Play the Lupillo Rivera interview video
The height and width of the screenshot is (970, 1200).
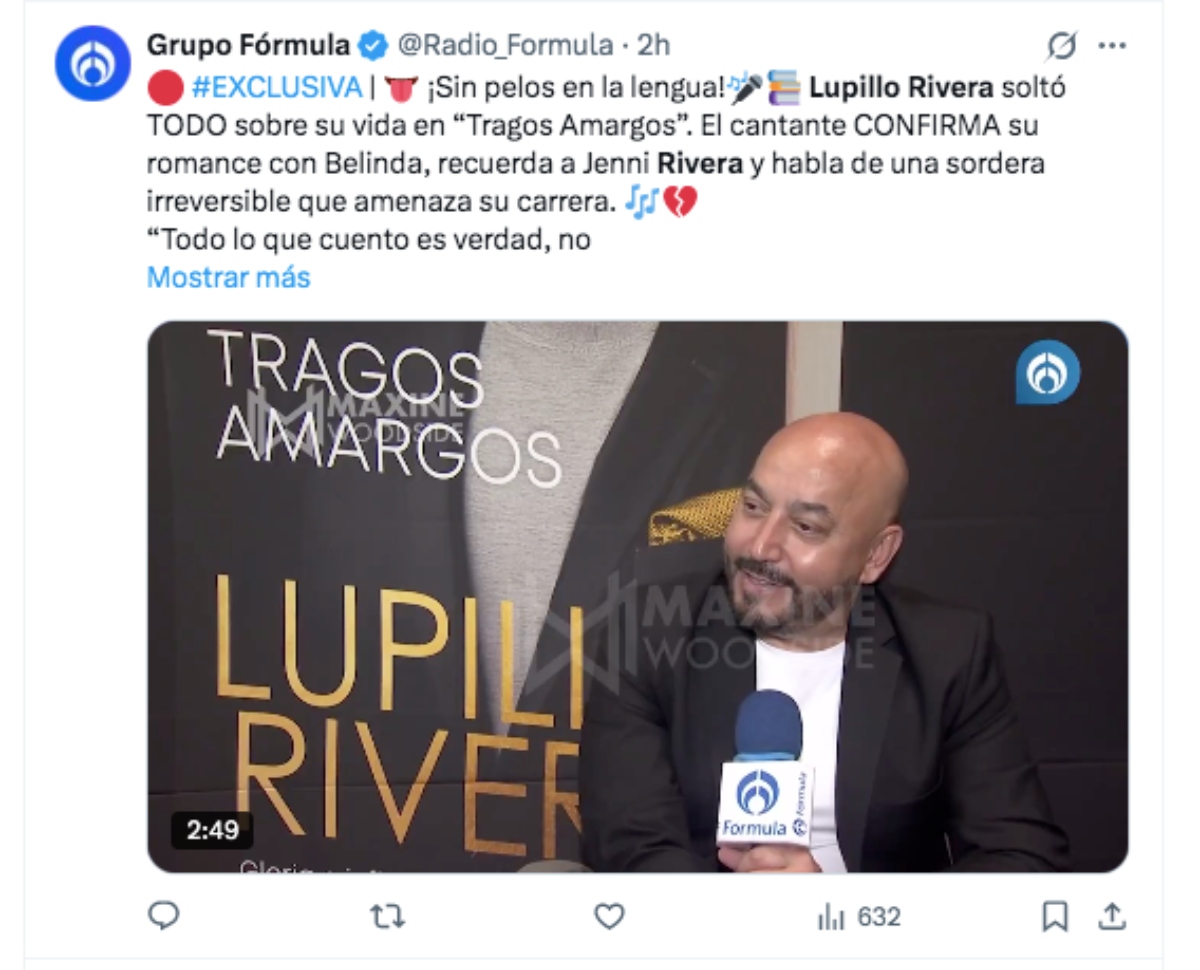[638, 597]
